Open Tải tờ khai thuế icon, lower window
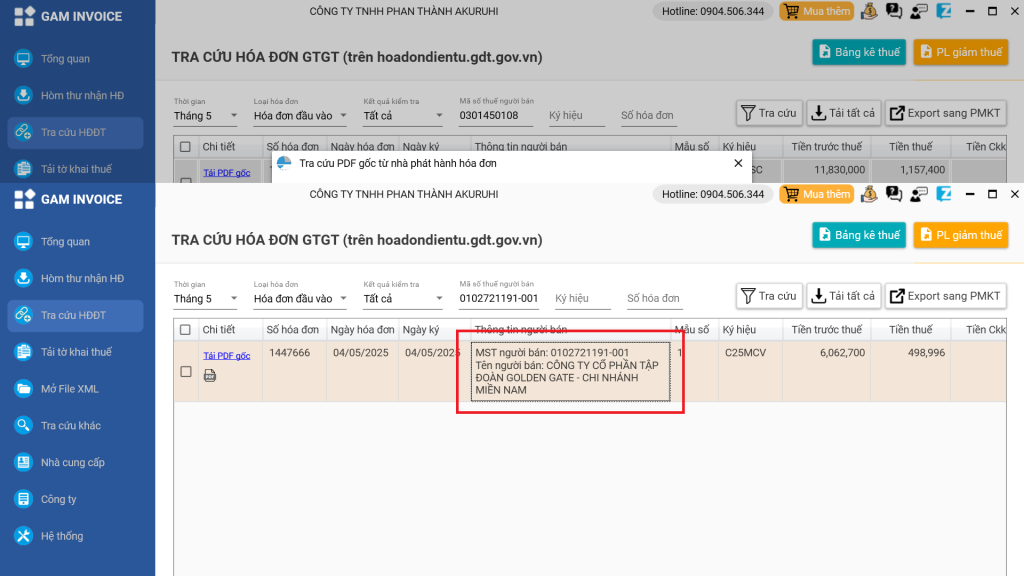The height and width of the screenshot is (576, 1024). [24, 352]
